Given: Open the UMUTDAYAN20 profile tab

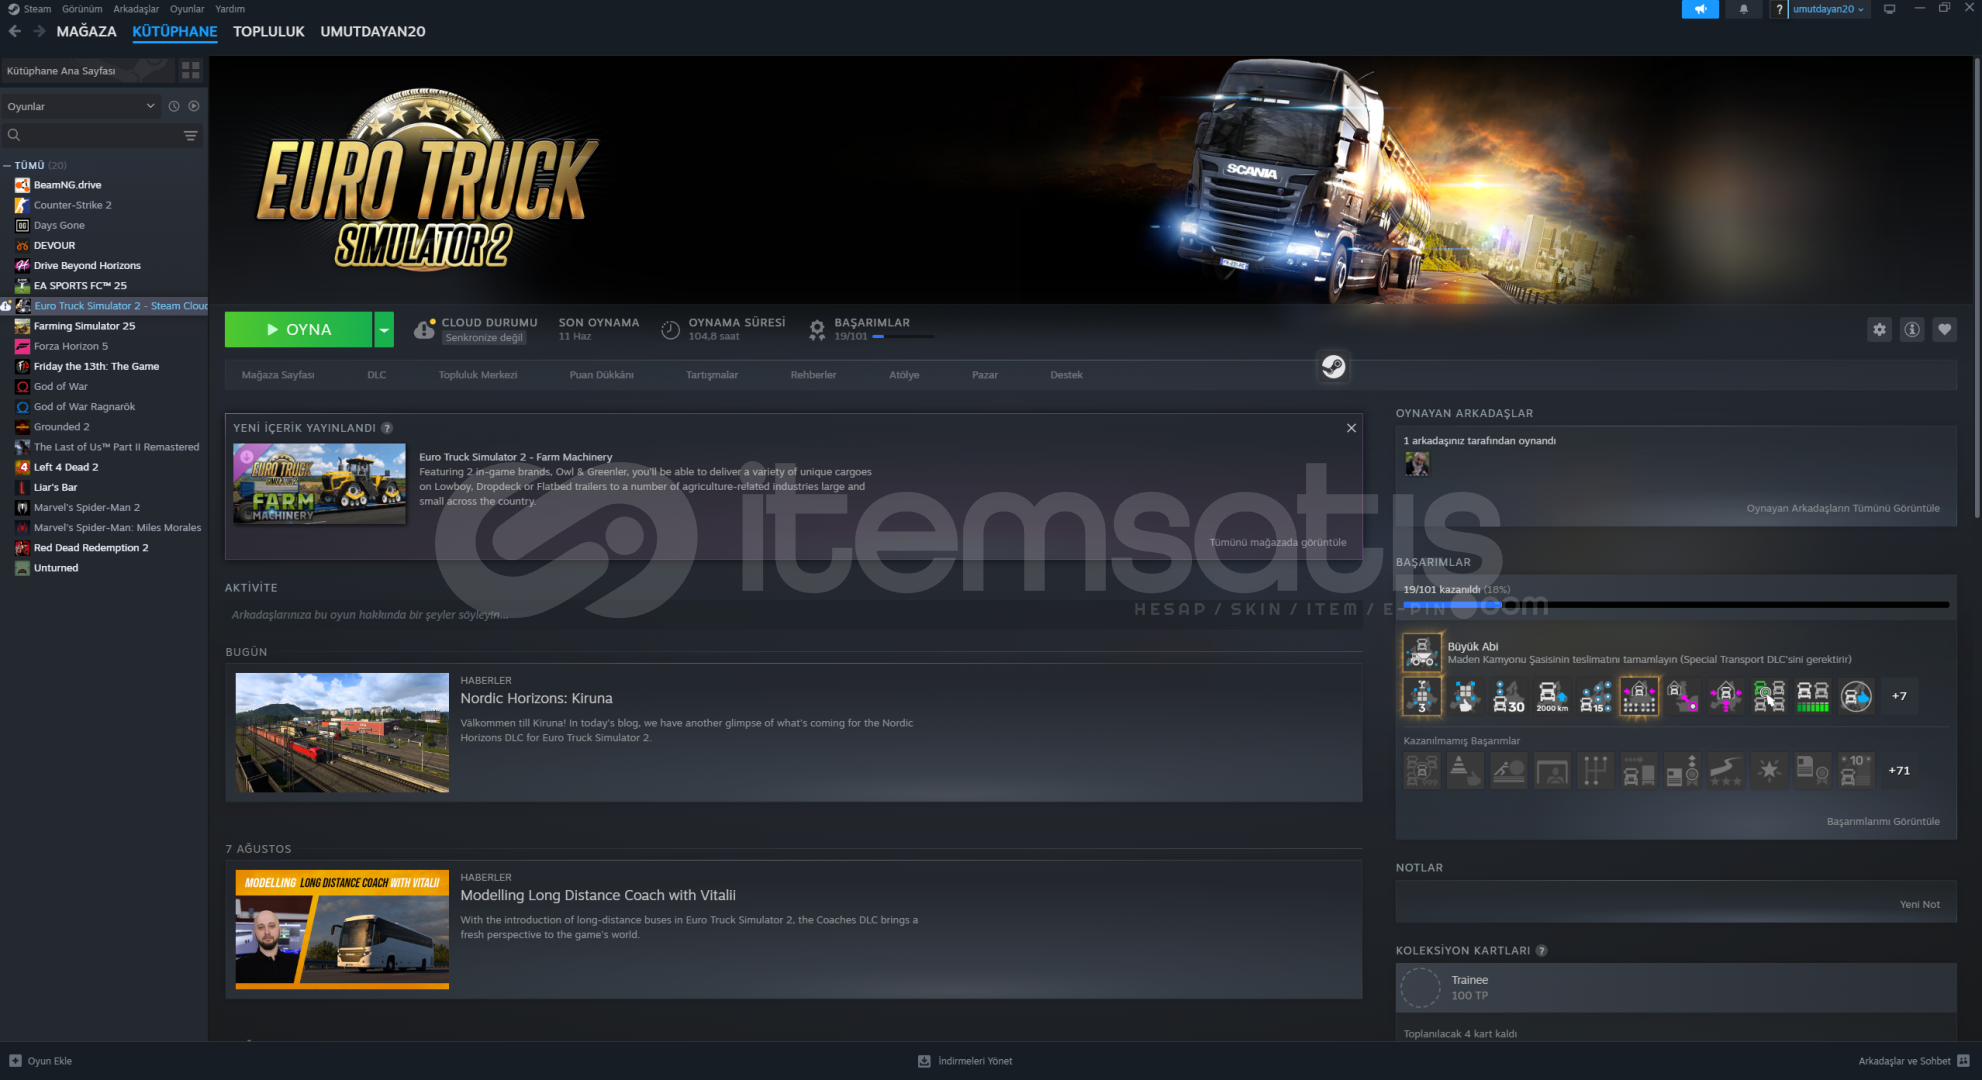Looking at the screenshot, I should tap(373, 31).
